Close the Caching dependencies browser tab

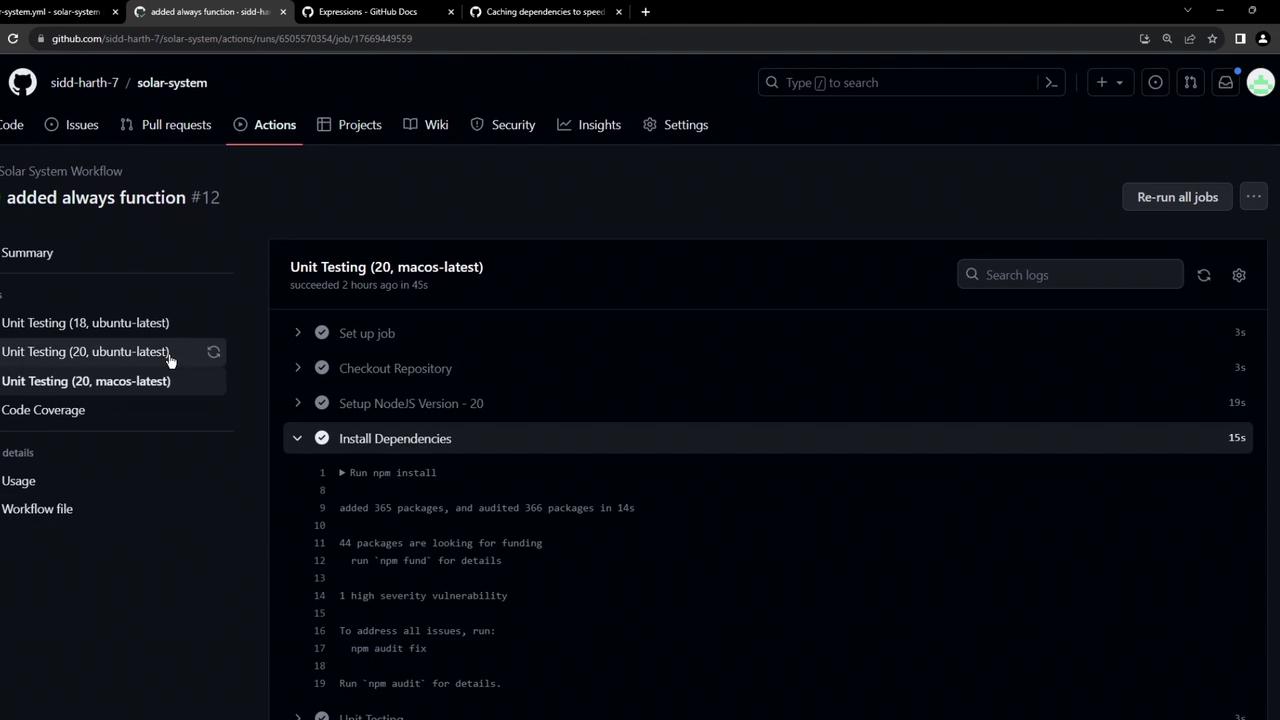click(x=619, y=12)
